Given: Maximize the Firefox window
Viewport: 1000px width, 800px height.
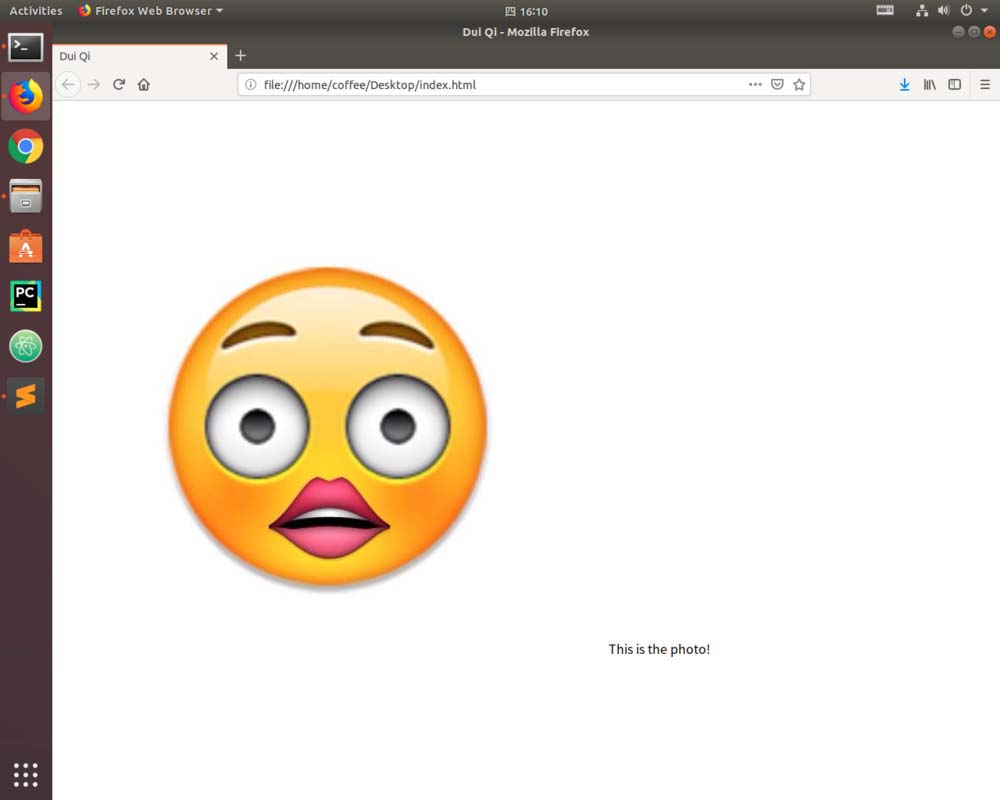Looking at the screenshot, I should 974,32.
